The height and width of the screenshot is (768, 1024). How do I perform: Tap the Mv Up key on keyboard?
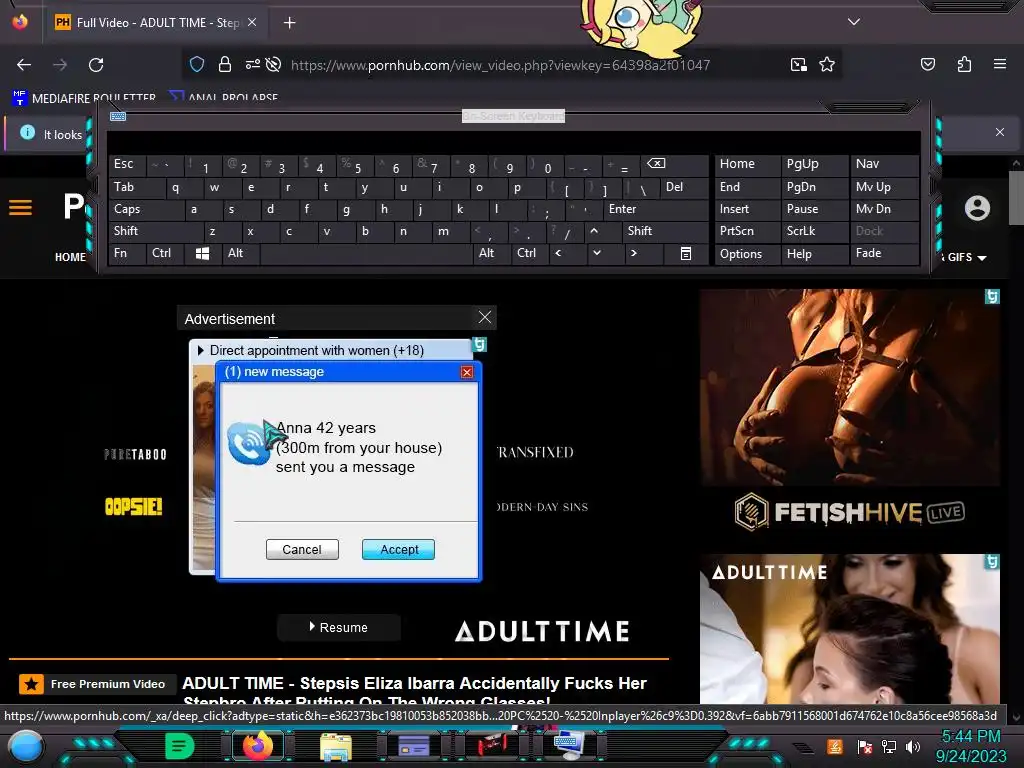coord(884,187)
